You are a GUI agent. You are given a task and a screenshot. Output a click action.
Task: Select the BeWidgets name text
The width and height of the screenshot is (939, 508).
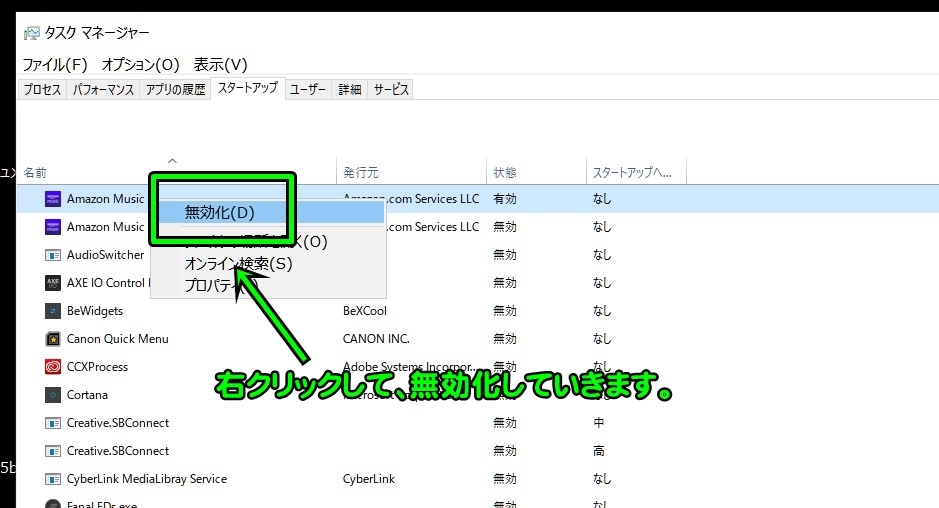point(95,311)
